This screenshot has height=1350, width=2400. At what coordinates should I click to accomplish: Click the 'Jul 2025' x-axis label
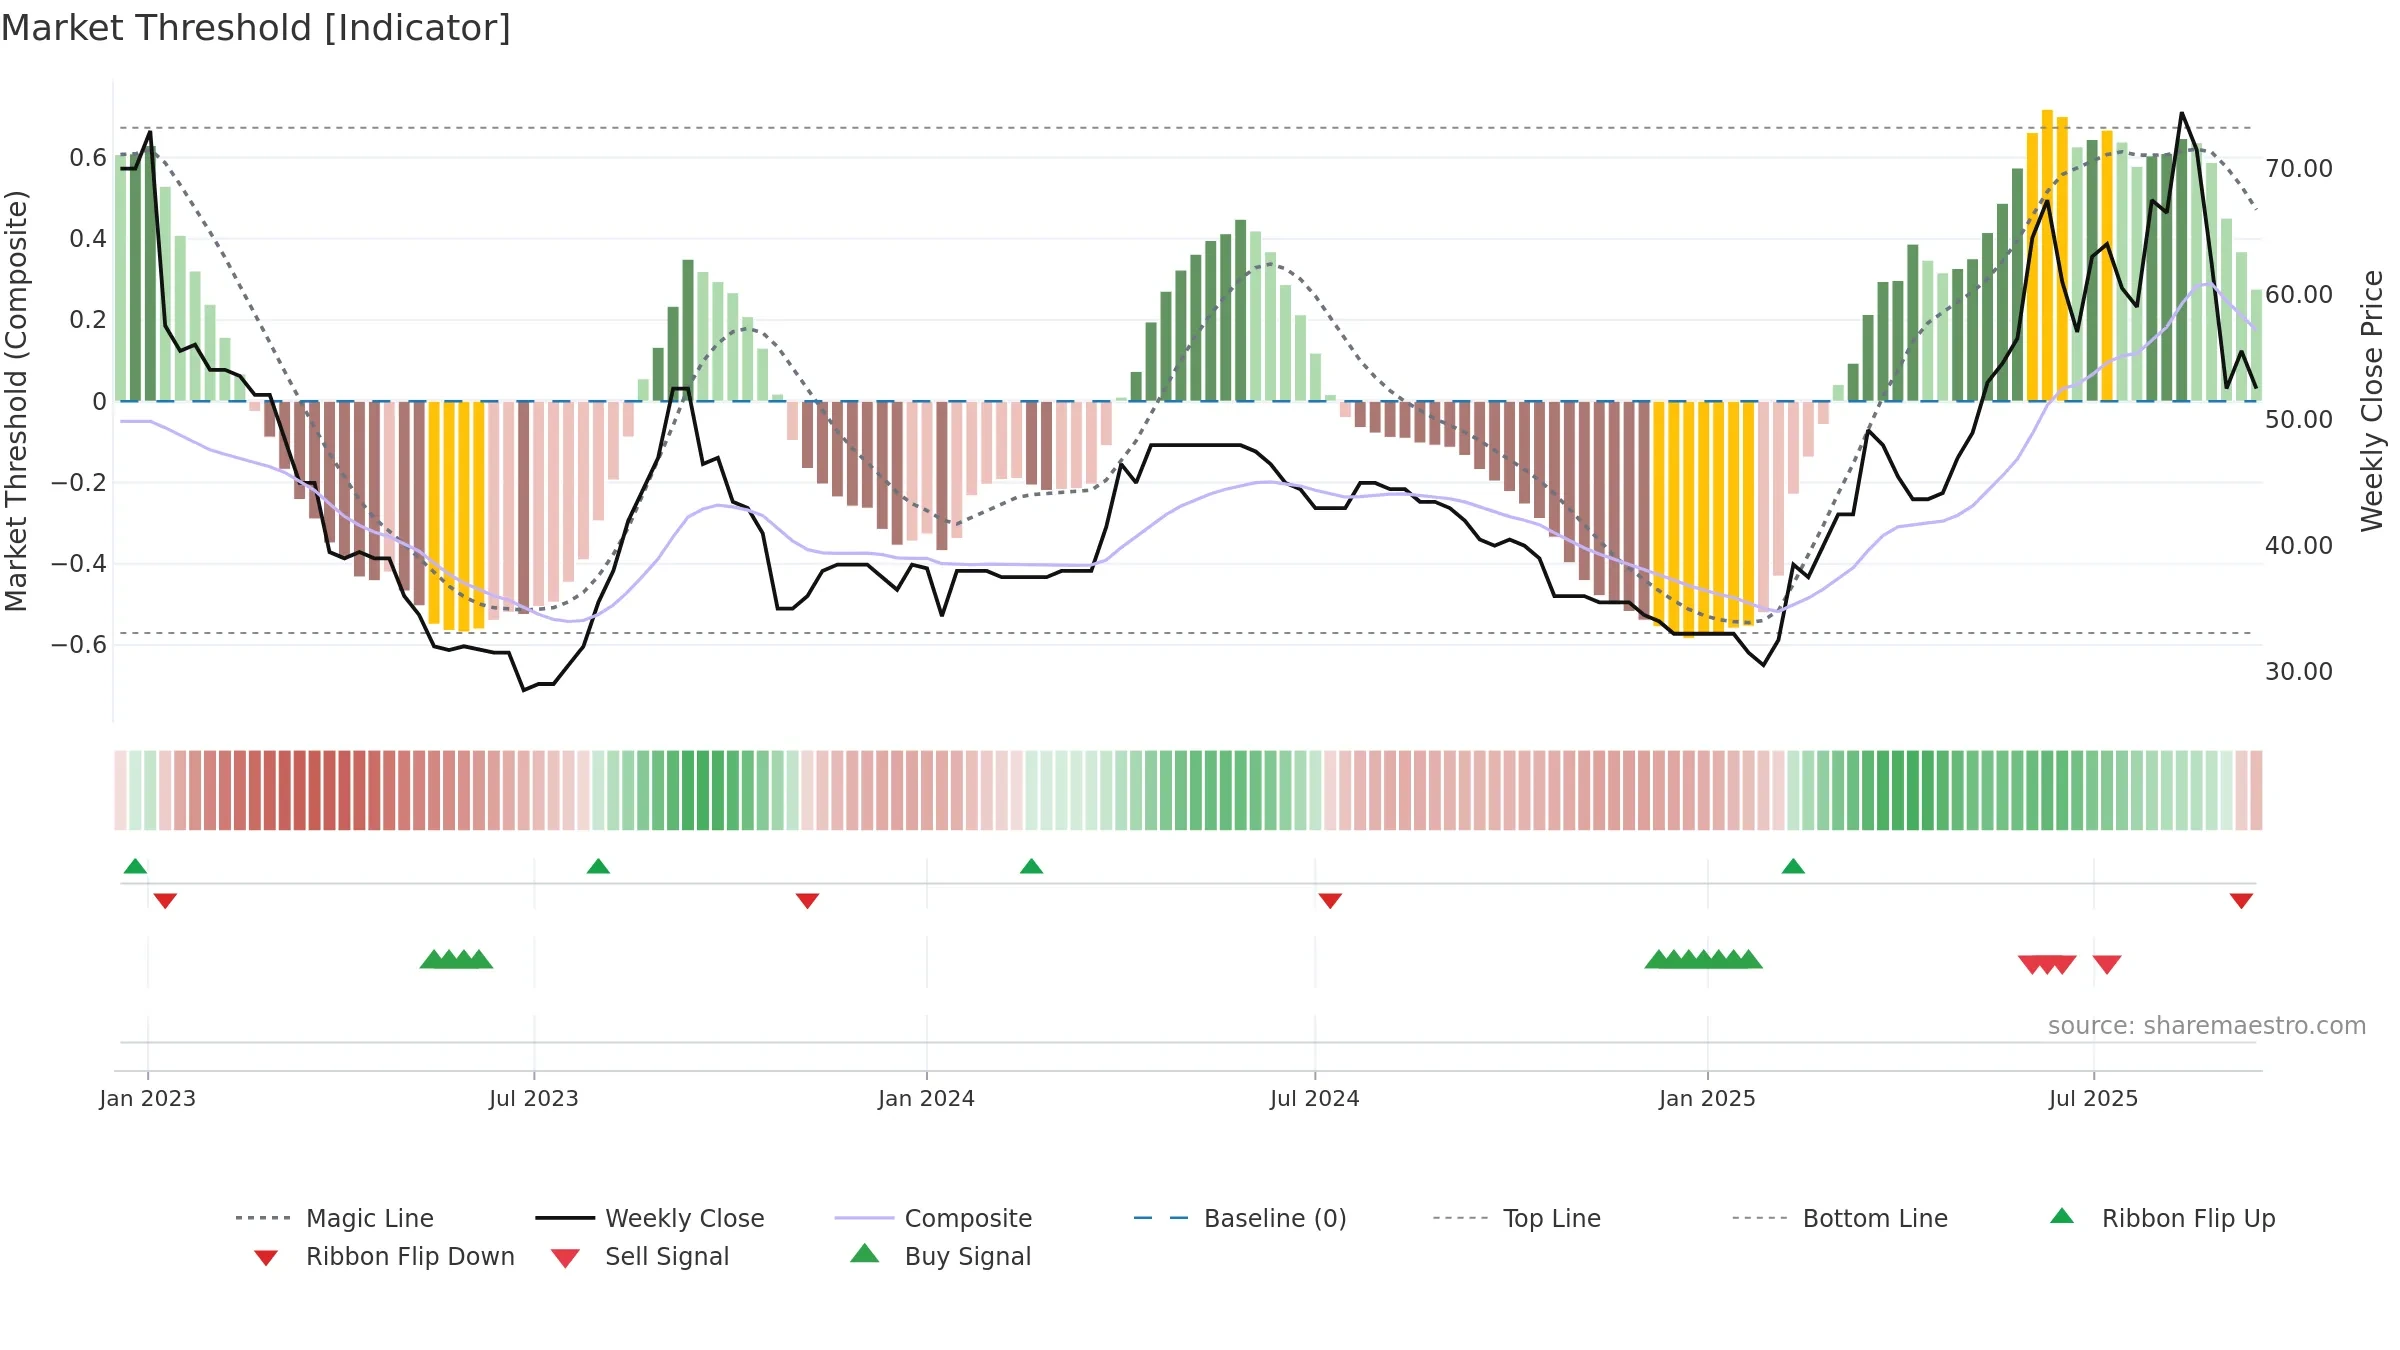tap(2094, 1098)
